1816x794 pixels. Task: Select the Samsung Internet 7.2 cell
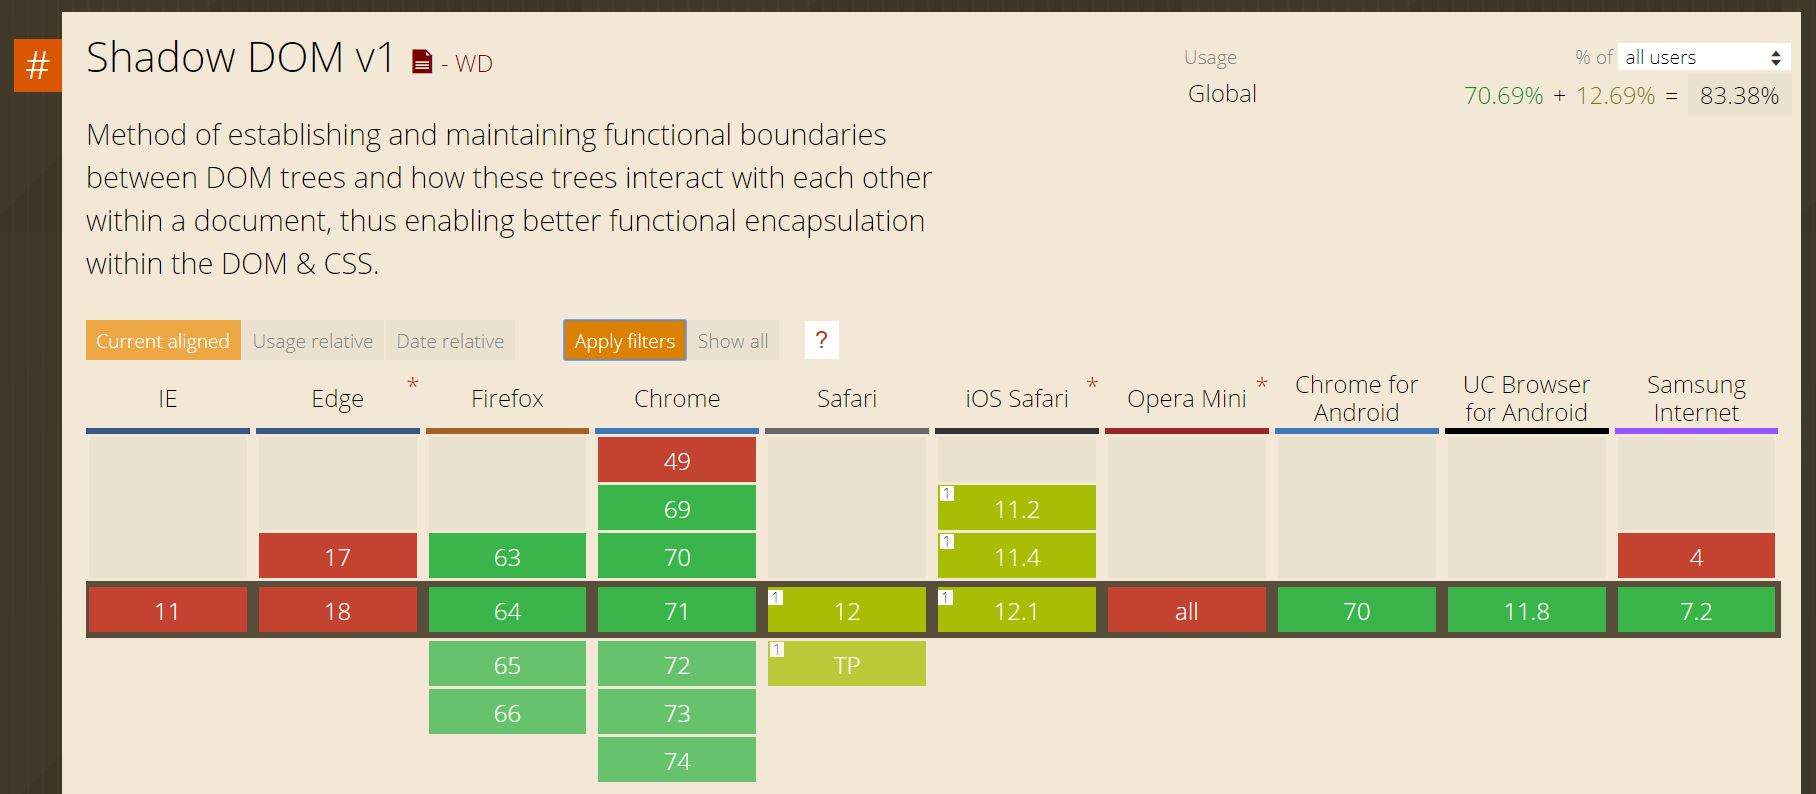[x=1696, y=611]
